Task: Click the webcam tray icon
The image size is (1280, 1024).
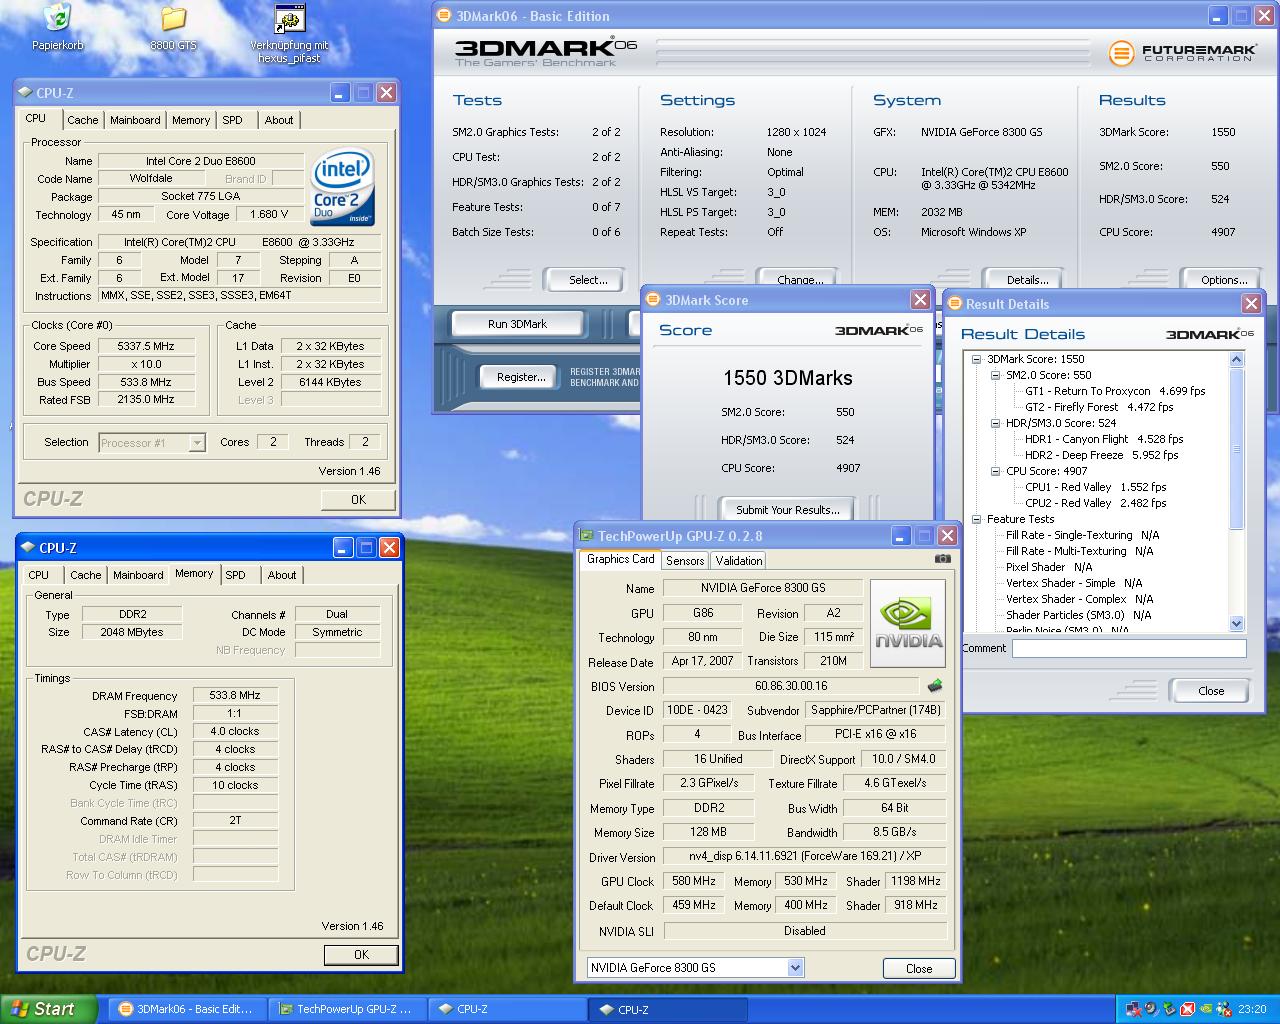Action: [1150, 1009]
